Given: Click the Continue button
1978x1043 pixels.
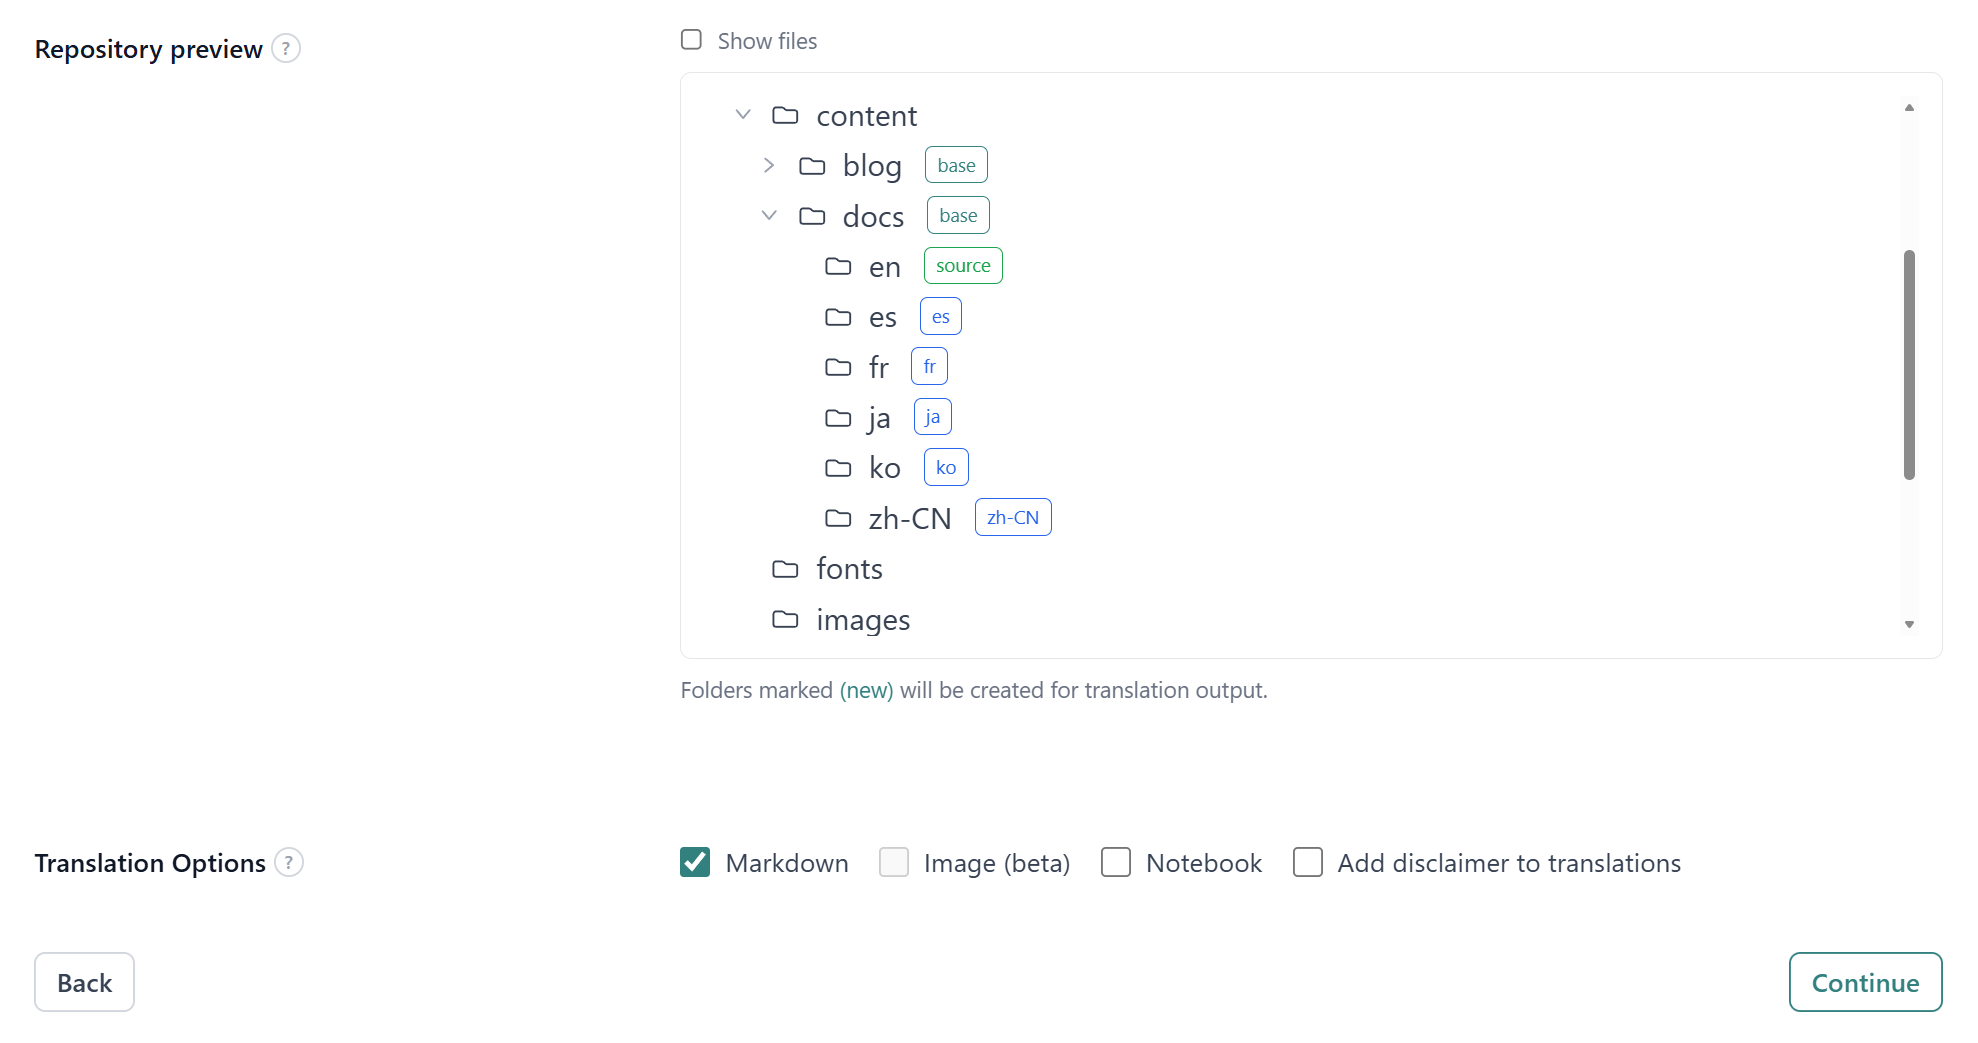Looking at the screenshot, I should click(1864, 982).
